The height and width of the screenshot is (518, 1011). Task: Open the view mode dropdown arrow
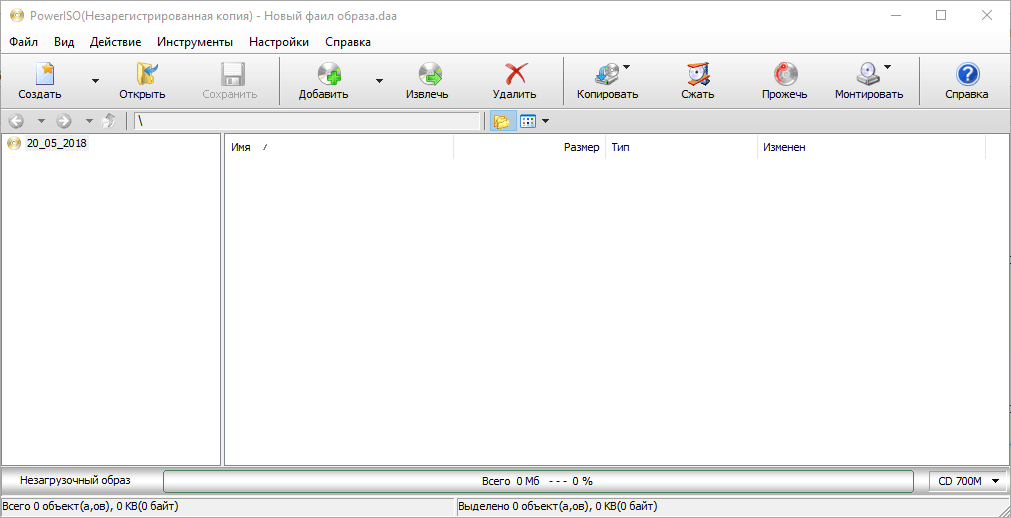click(x=545, y=121)
